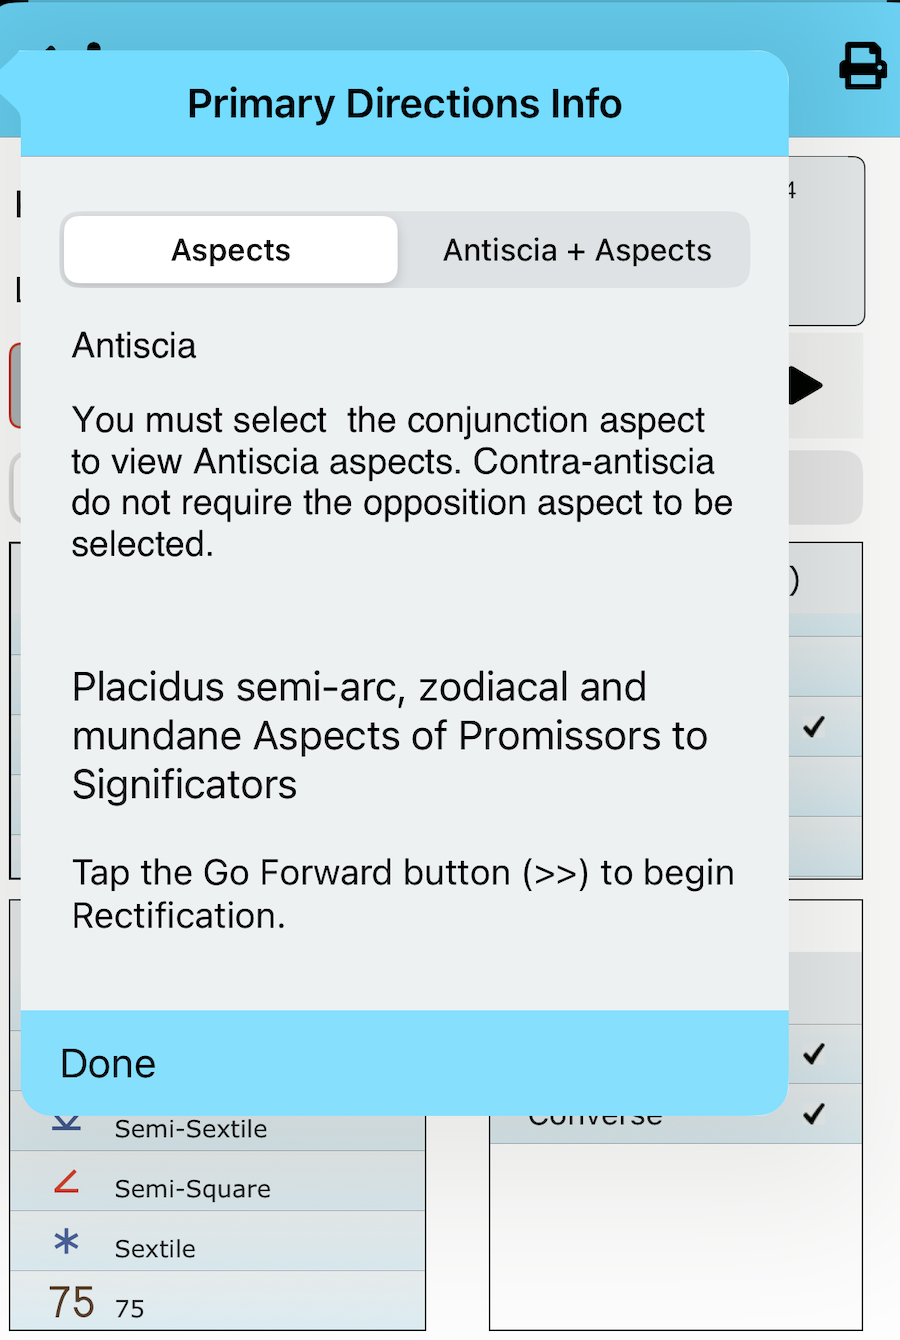This screenshot has height=1340, width=900.
Task: Tap the partly hidden Converse label
Action: tap(596, 1121)
